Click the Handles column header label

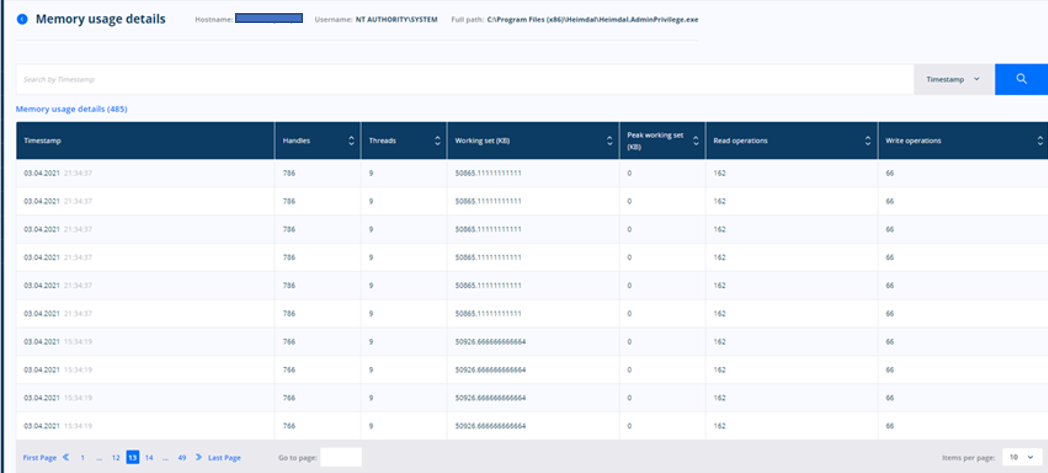click(x=297, y=141)
